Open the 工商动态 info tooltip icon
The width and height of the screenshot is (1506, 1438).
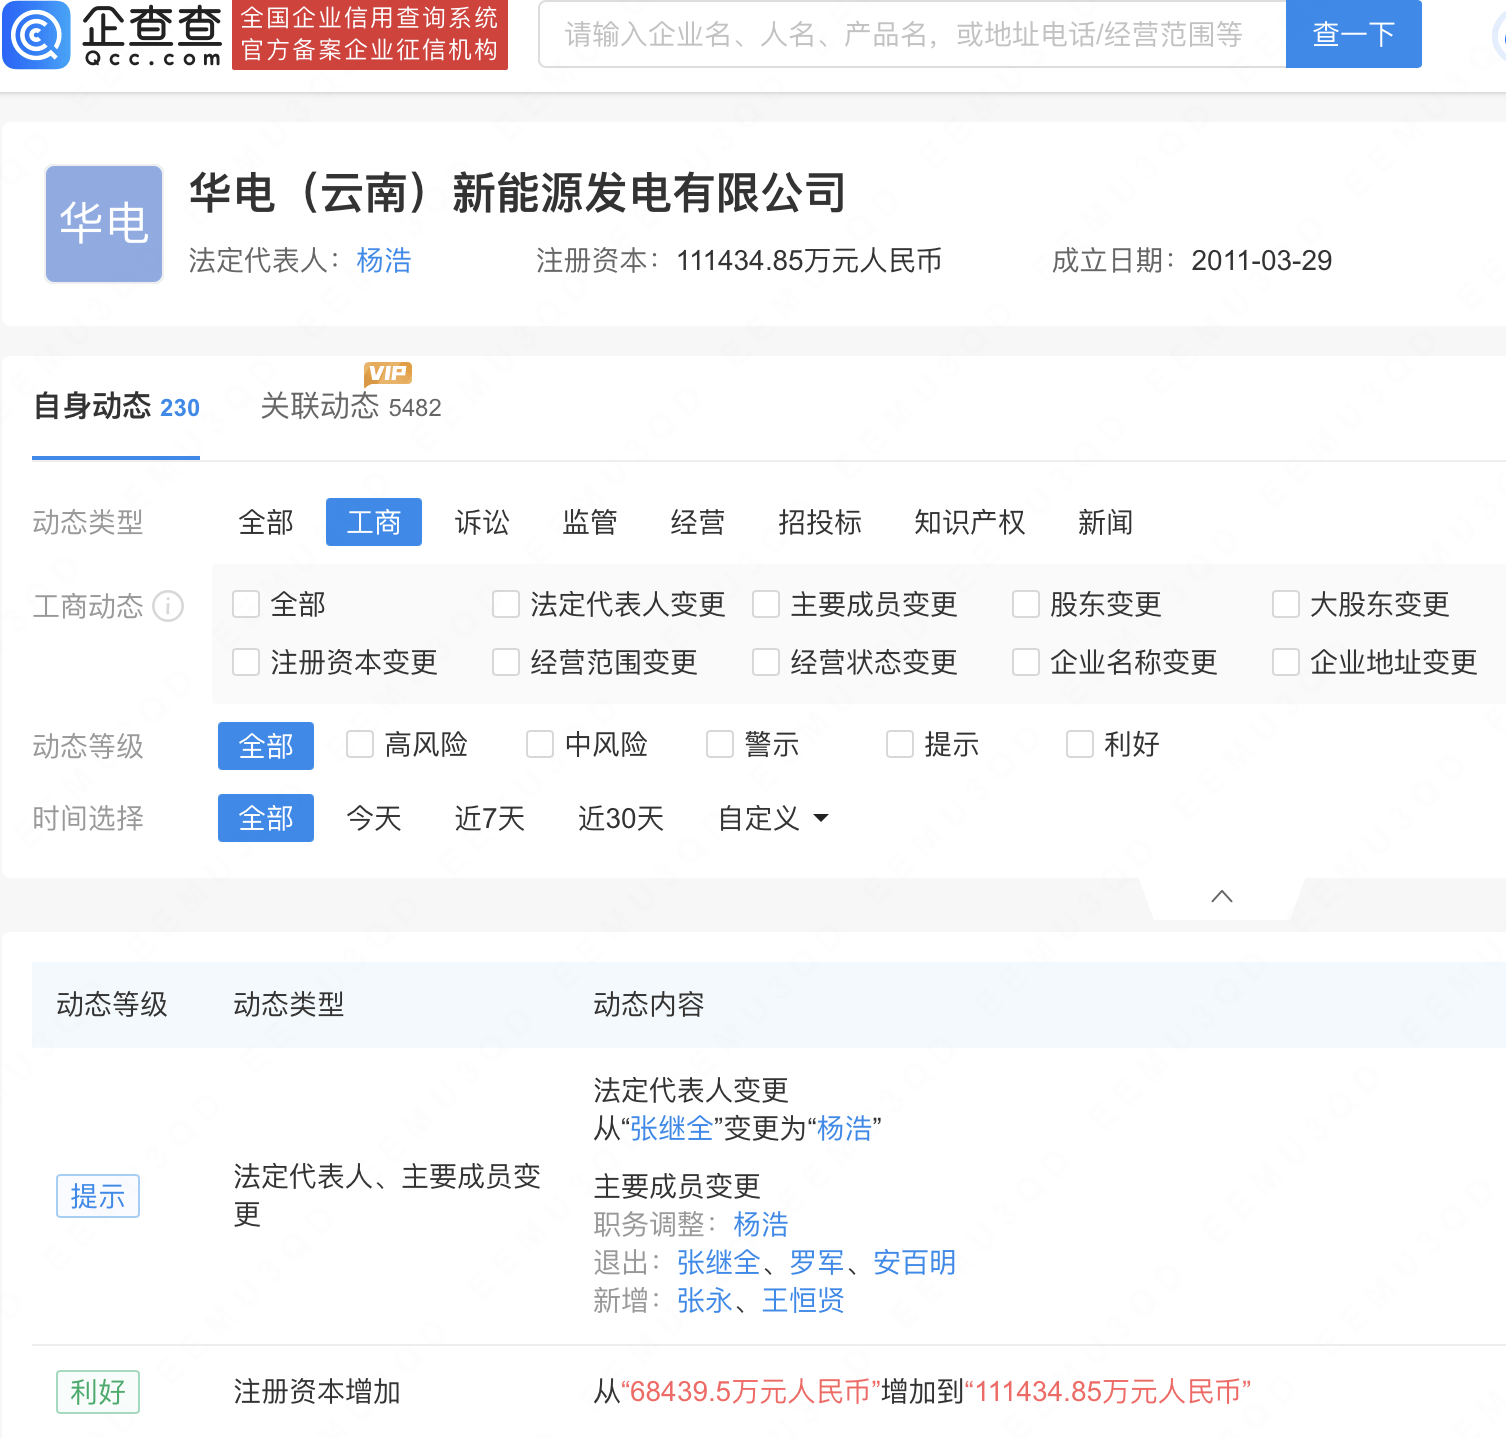pyautogui.click(x=168, y=606)
